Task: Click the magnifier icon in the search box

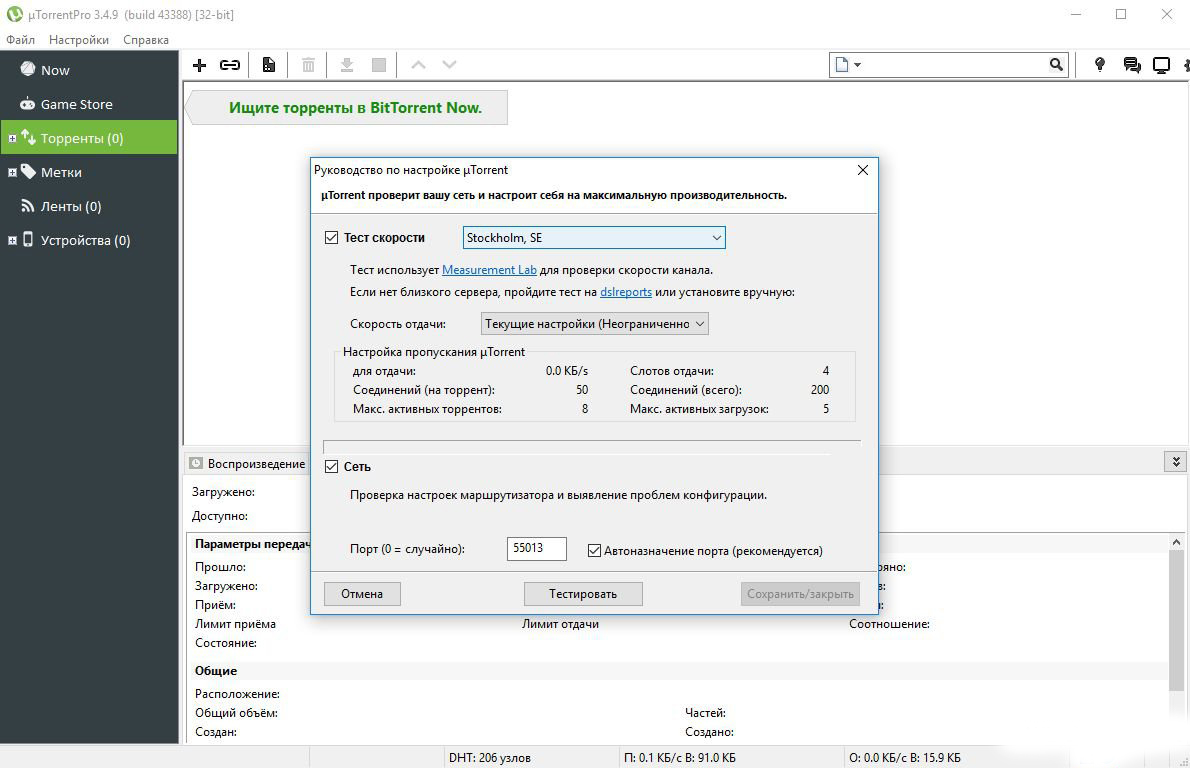Action: point(1056,65)
